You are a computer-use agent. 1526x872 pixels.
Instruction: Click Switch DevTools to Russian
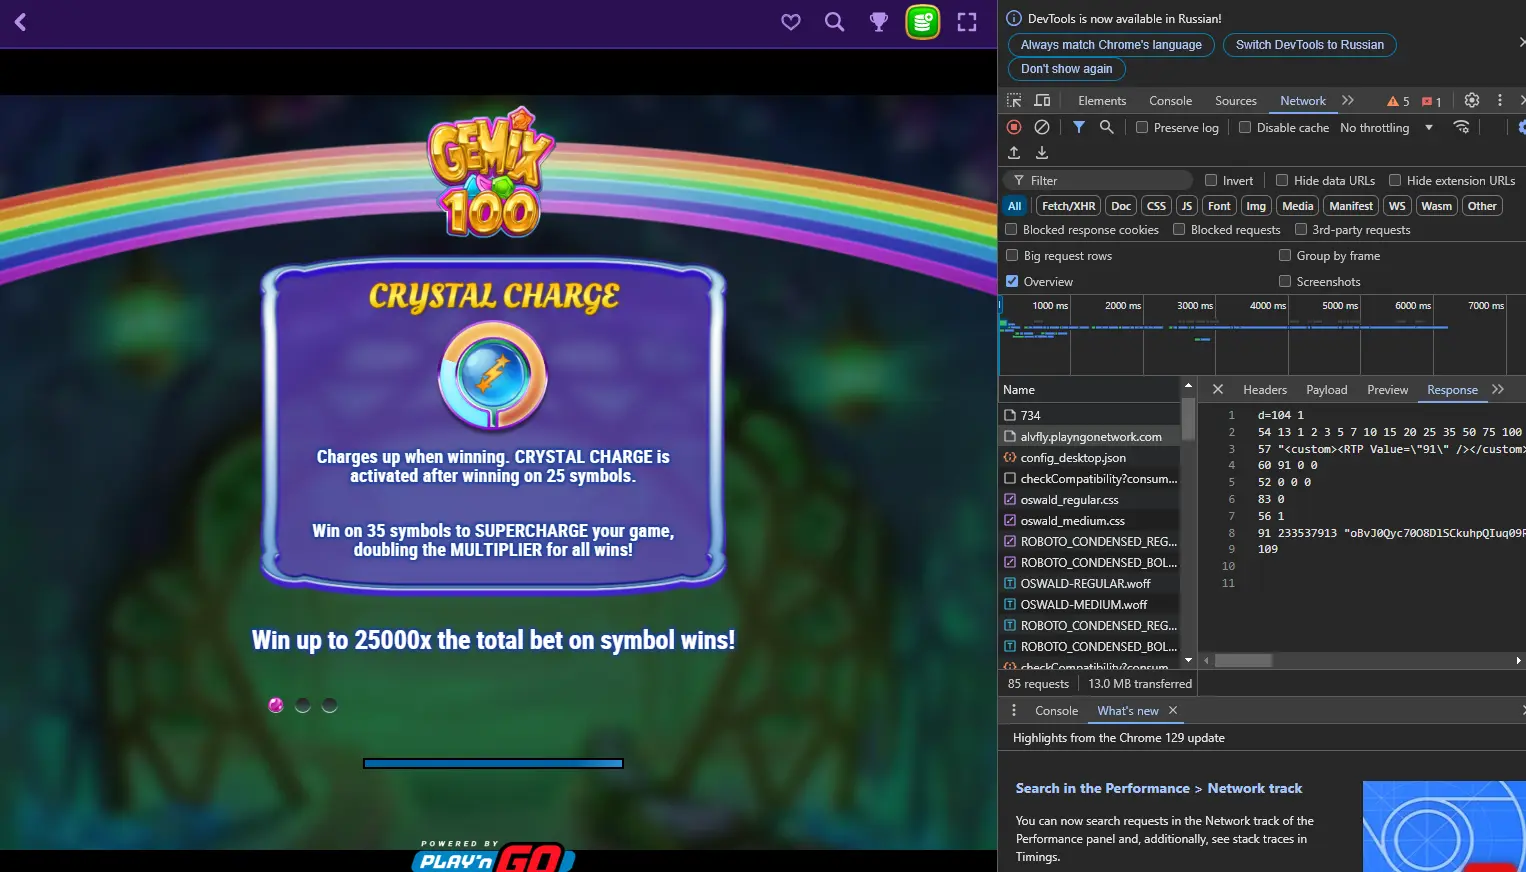(1310, 45)
